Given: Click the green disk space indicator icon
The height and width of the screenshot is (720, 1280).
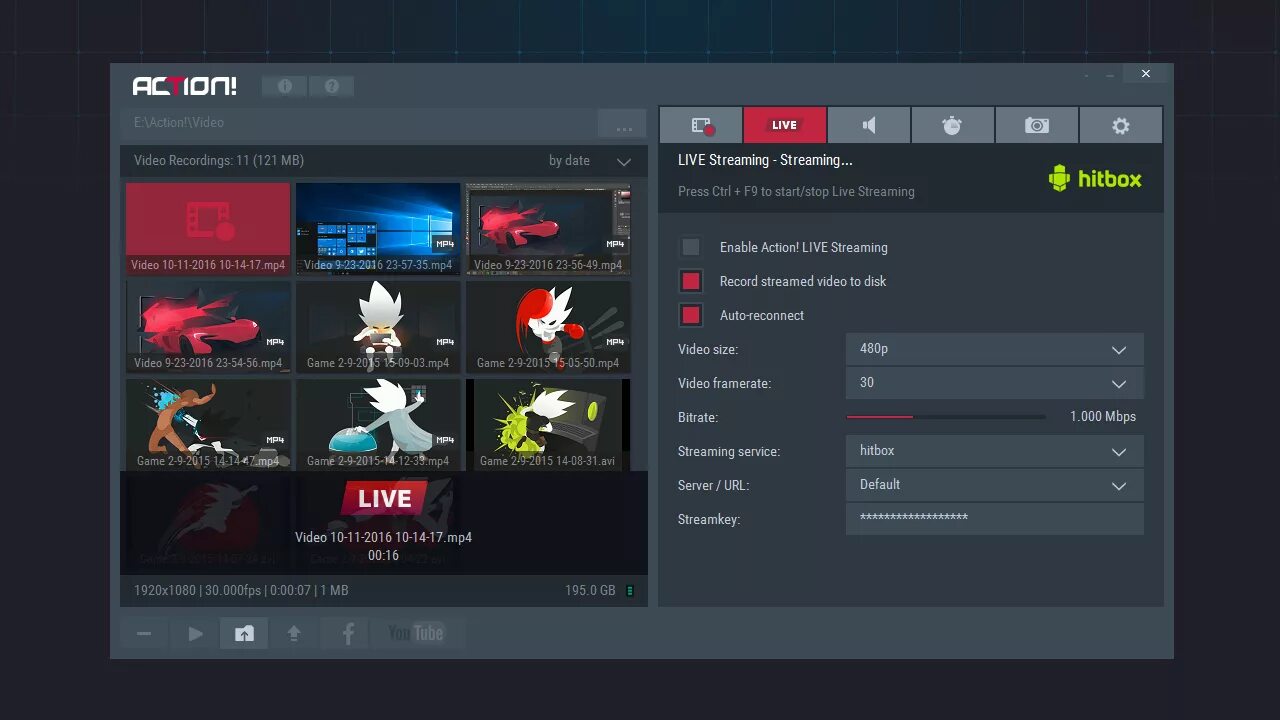Looking at the screenshot, I should pos(630,591).
